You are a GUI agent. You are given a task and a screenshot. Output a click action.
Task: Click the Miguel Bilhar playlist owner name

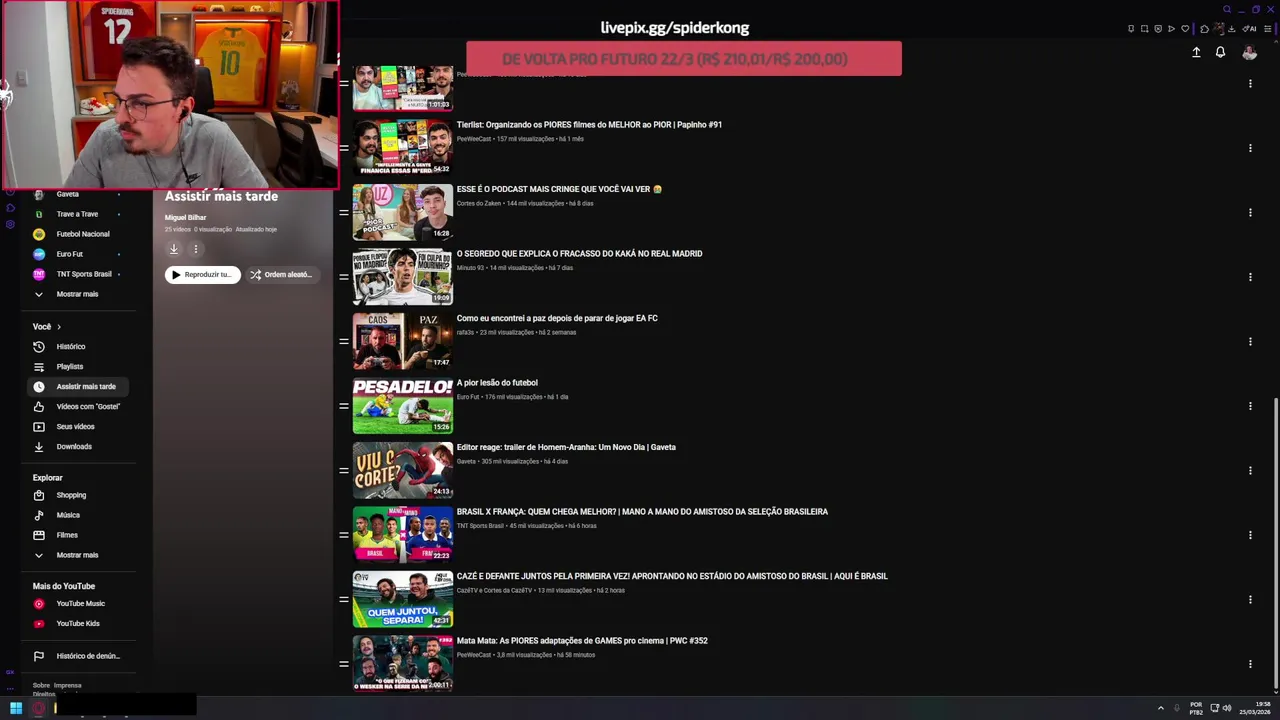(x=185, y=217)
